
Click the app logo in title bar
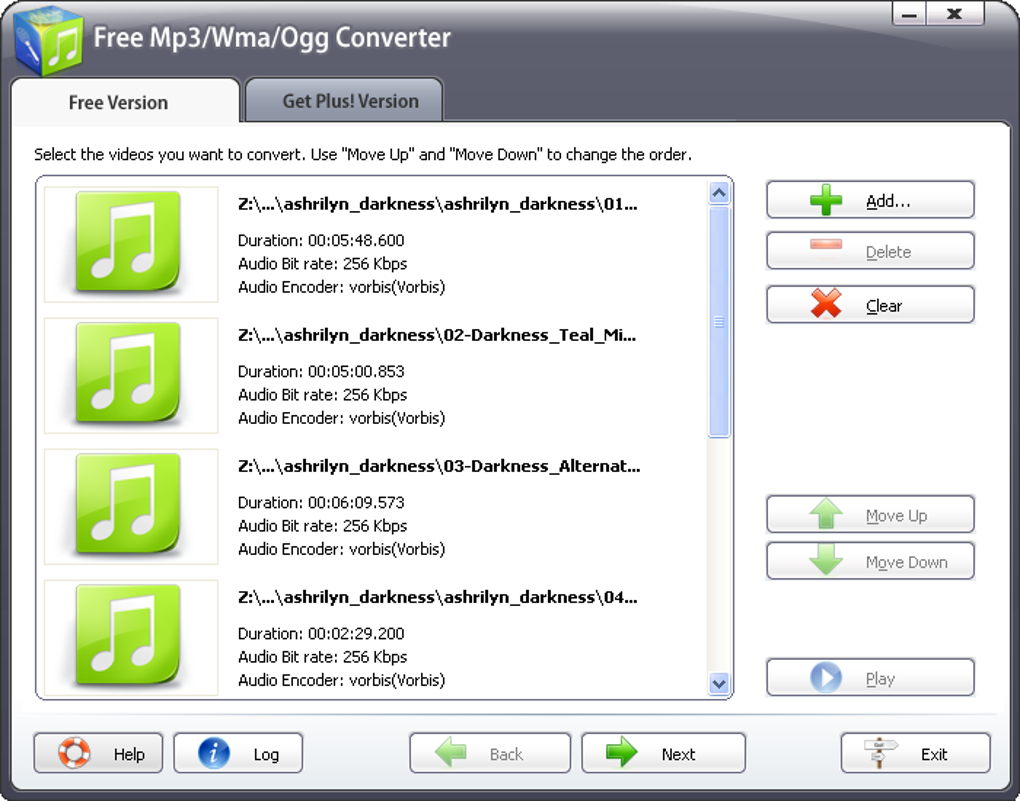[48, 40]
